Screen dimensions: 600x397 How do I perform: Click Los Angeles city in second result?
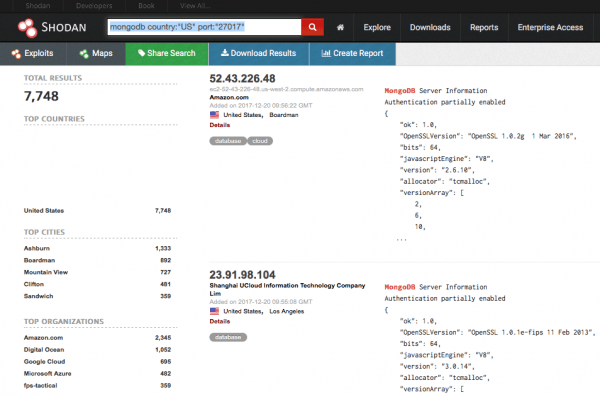pyautogui.click(x=287, y=311)
